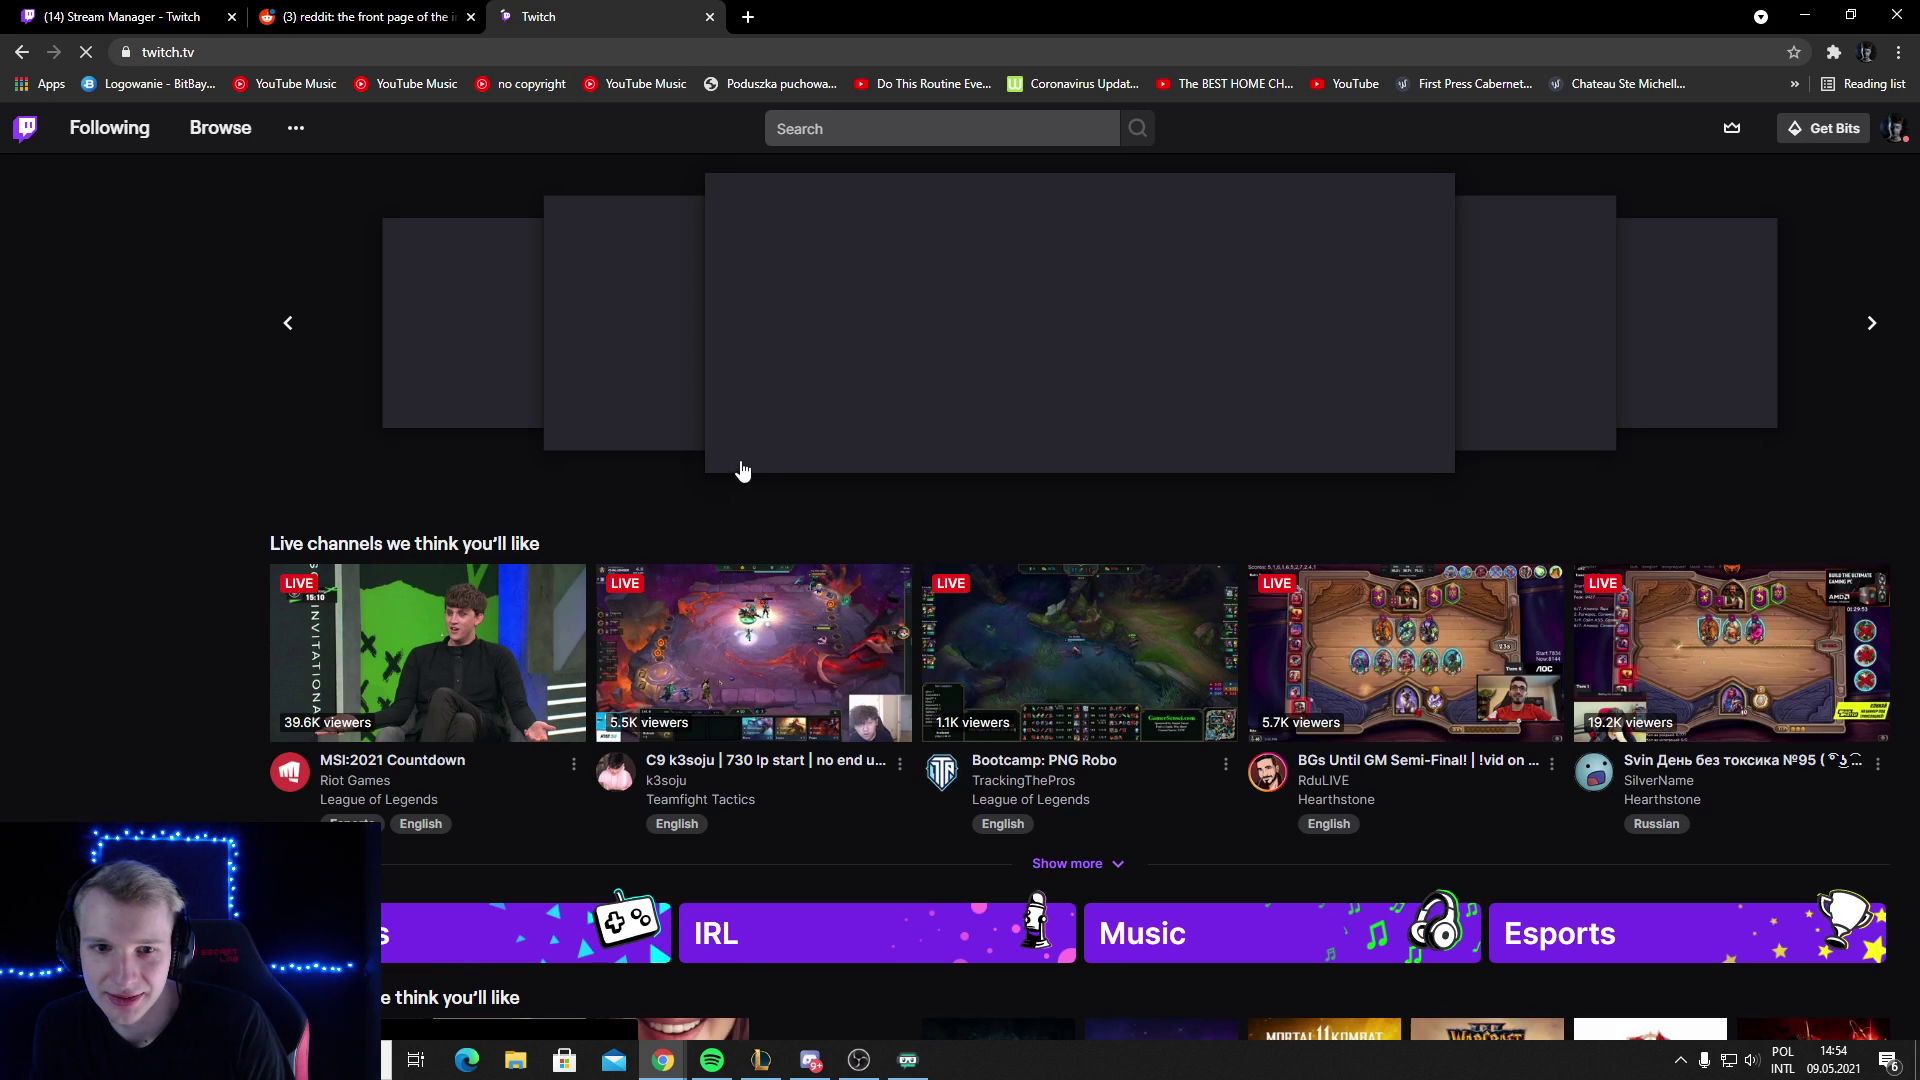Show previous carousel stream arrow
Screen dimensions: 1920x1080
pos(288,323)
